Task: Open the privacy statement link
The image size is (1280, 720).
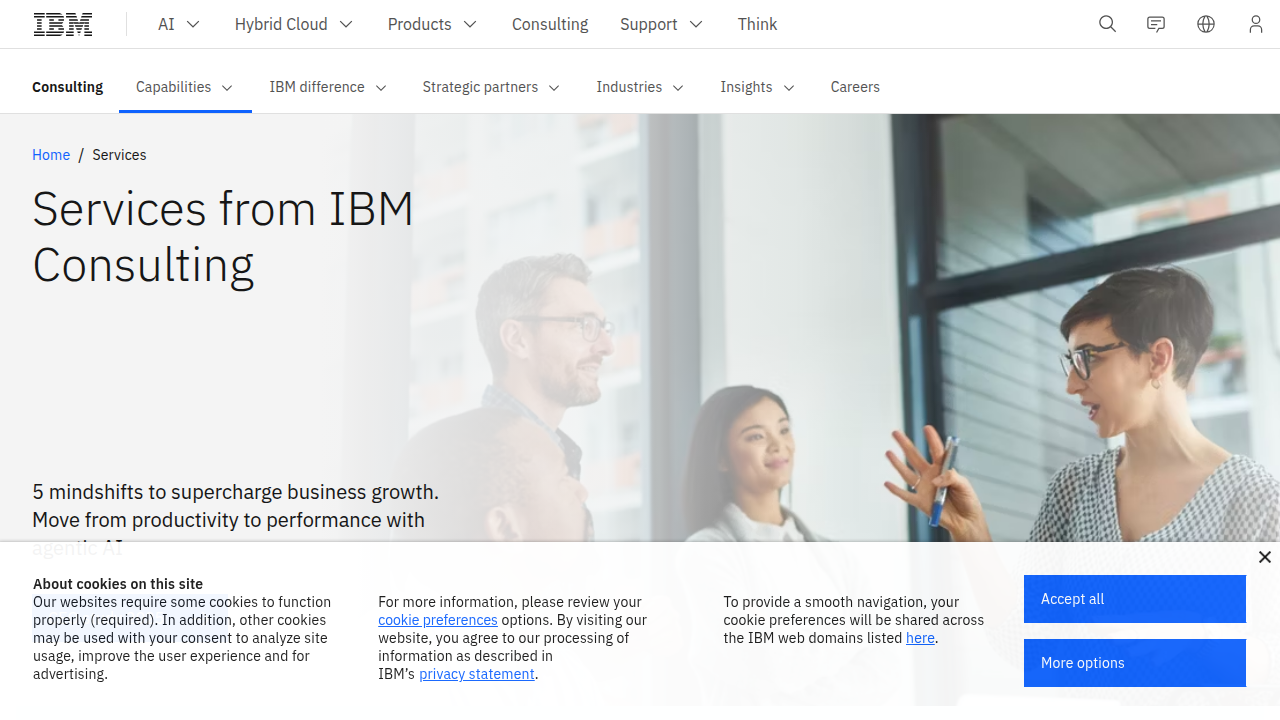Action: pos(476,674)
